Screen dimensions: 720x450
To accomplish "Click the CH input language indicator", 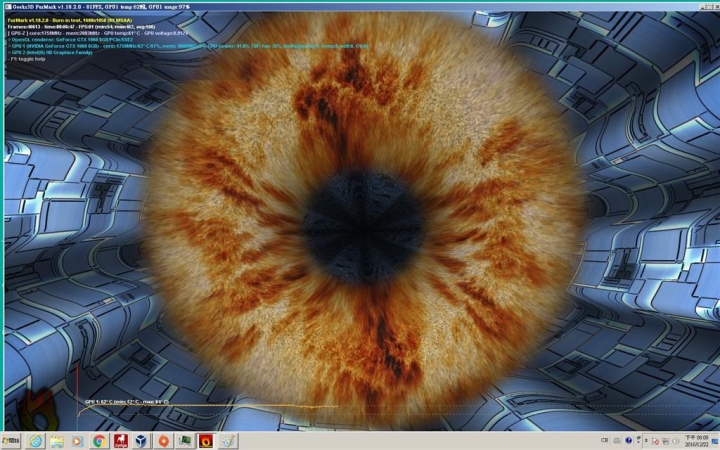I will tap(604, 440).
